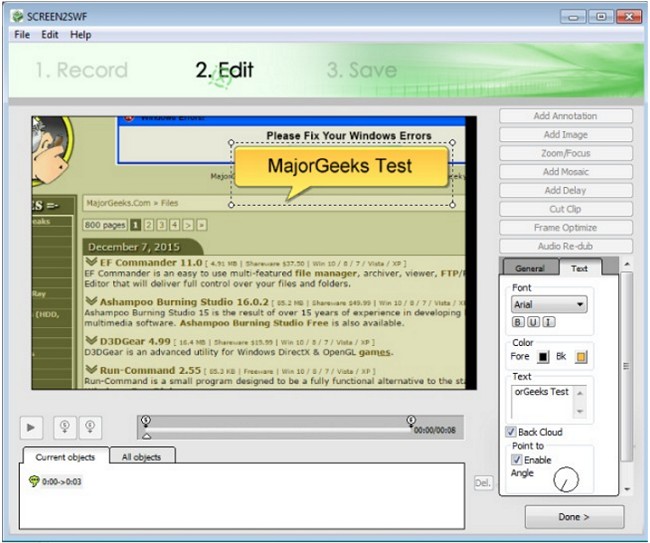650x543 pixels.
Task: Click the play button below the preview
Action: pyautogui.click(x=32, y=427)
